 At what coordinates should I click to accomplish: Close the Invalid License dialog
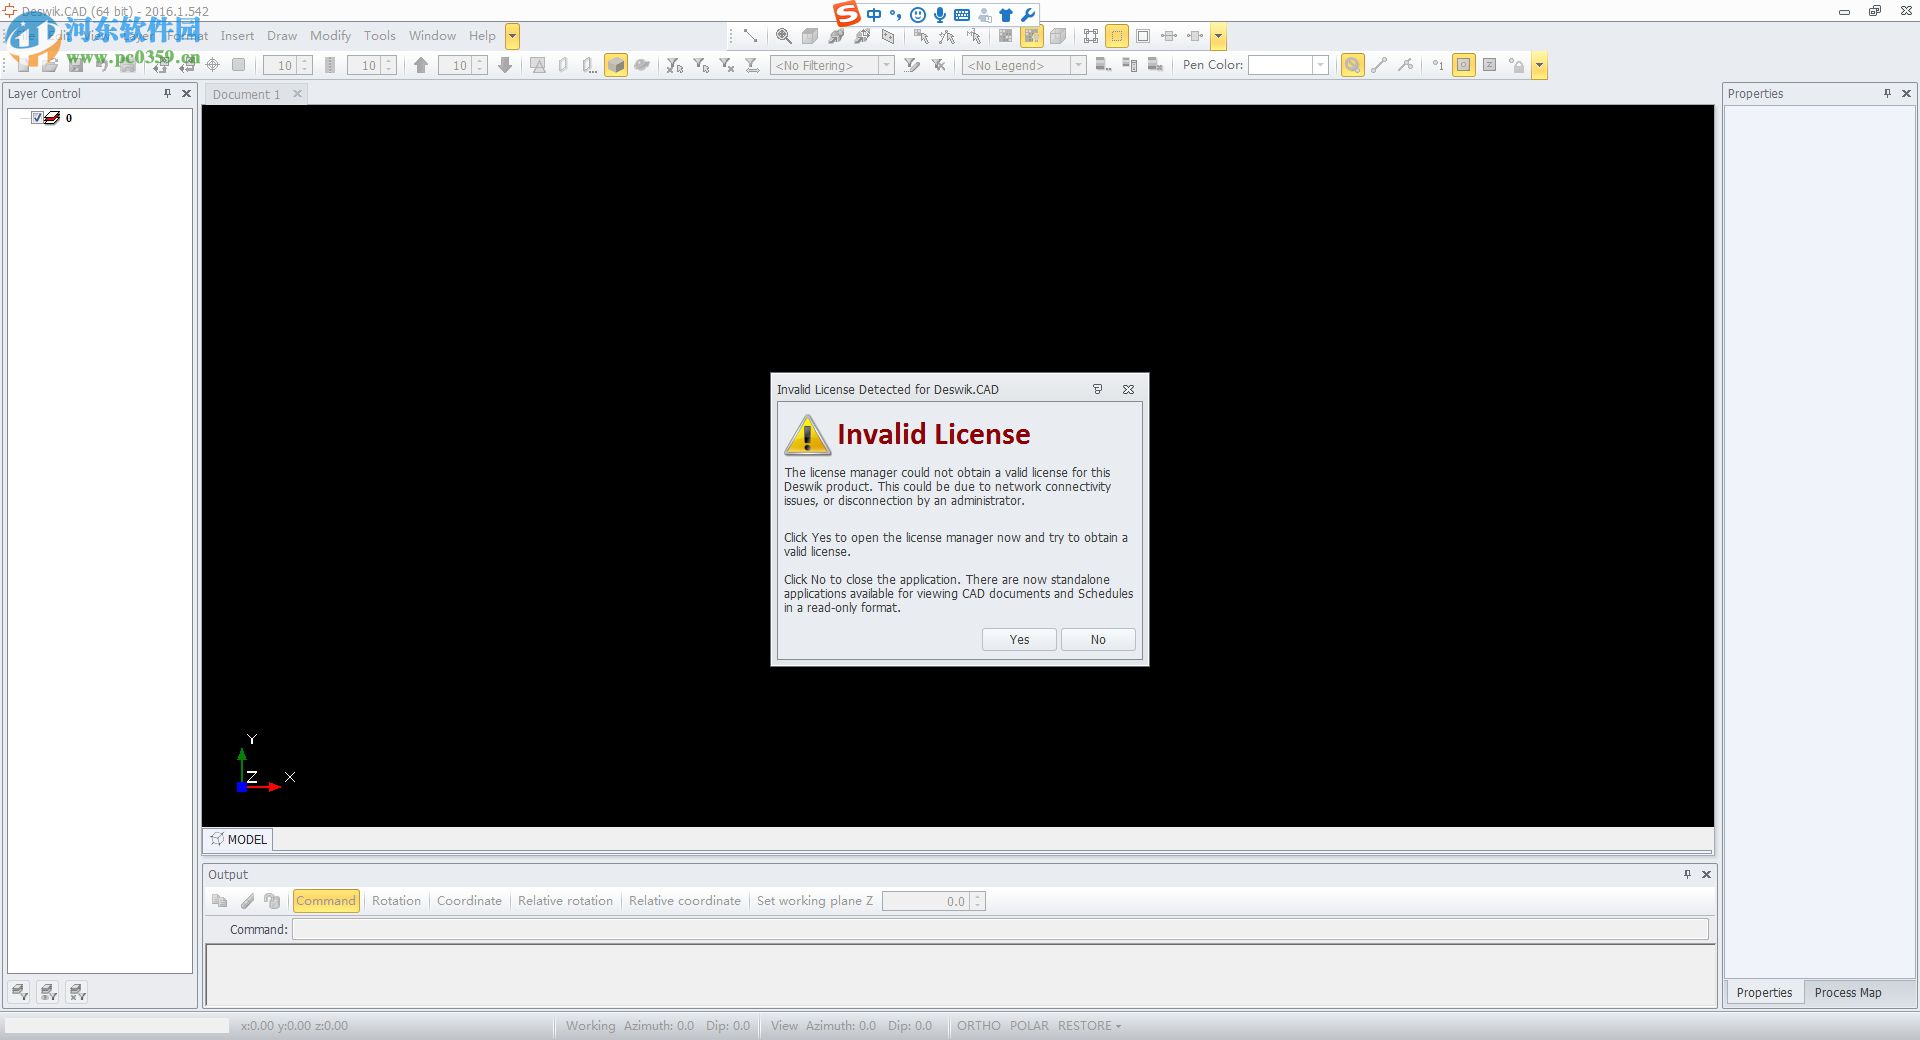(1128, 390)
